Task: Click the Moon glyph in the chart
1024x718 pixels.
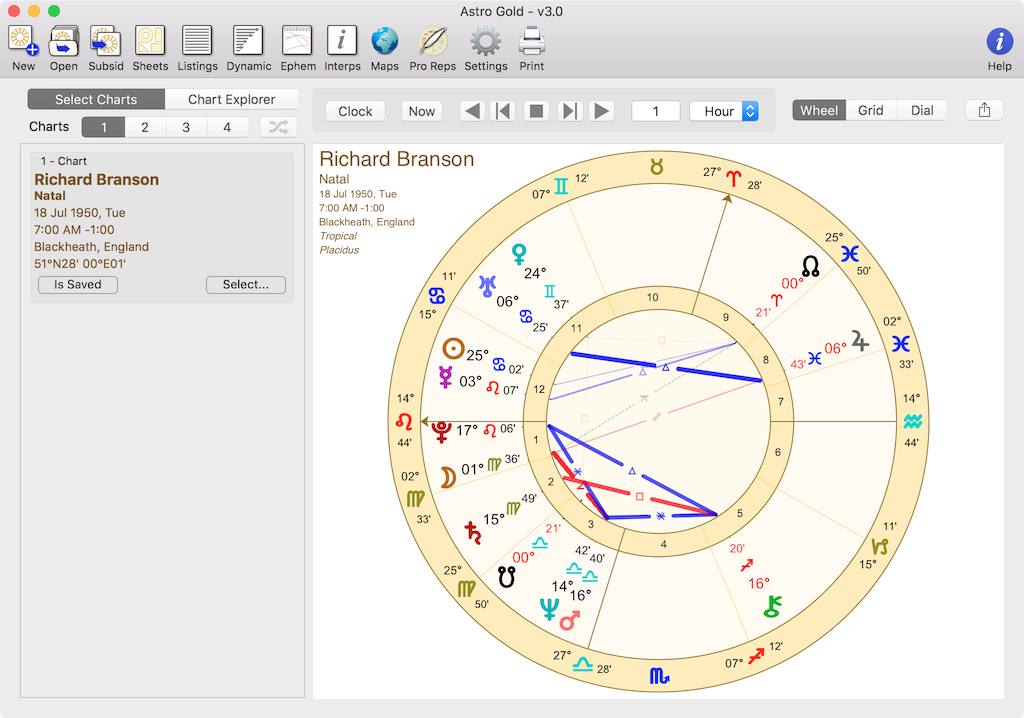Action: [447, 478]
